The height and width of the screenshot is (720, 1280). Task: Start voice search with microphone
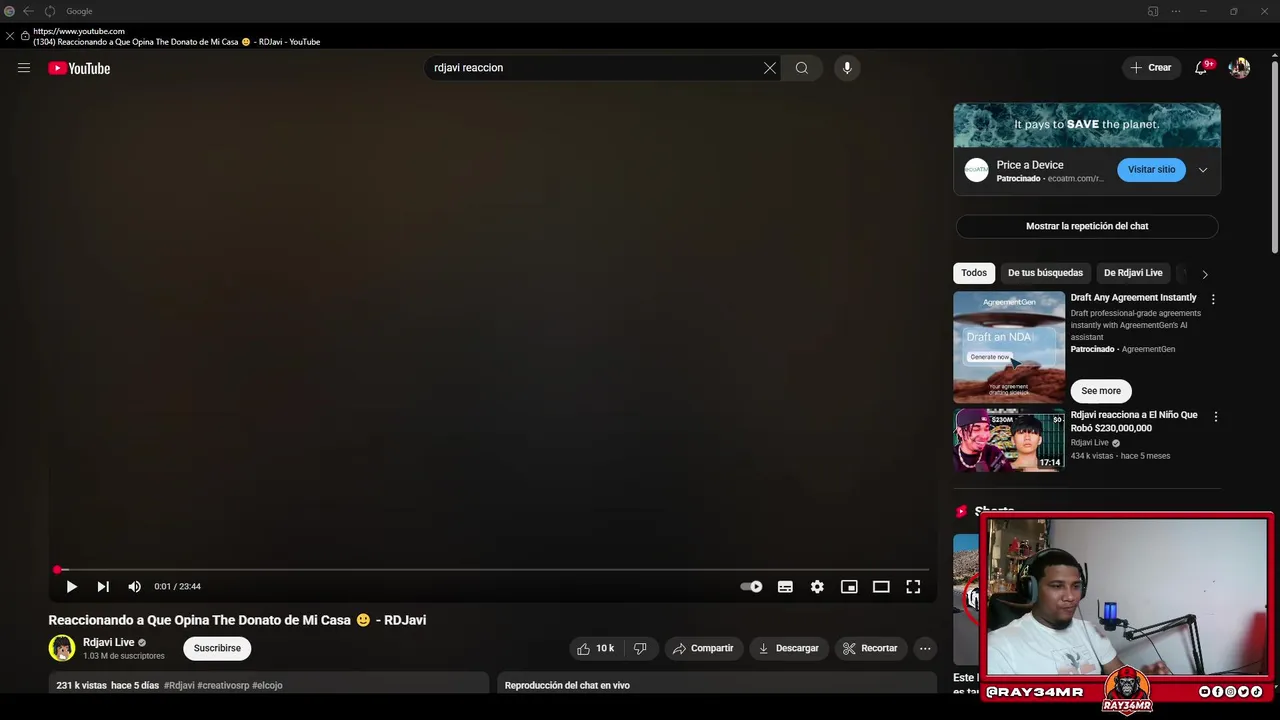[x=847, y=68]
